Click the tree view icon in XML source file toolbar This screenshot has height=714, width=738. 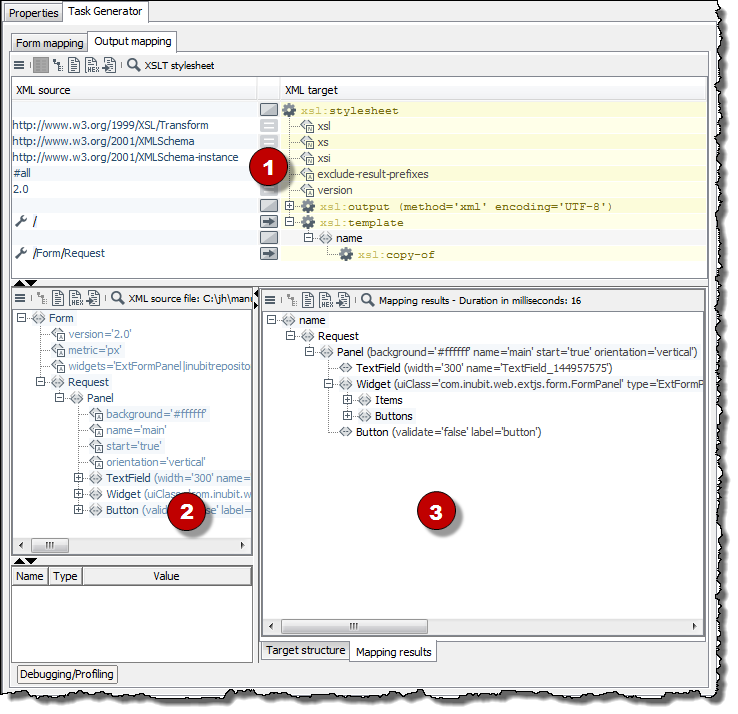click(x=38, y=298)
